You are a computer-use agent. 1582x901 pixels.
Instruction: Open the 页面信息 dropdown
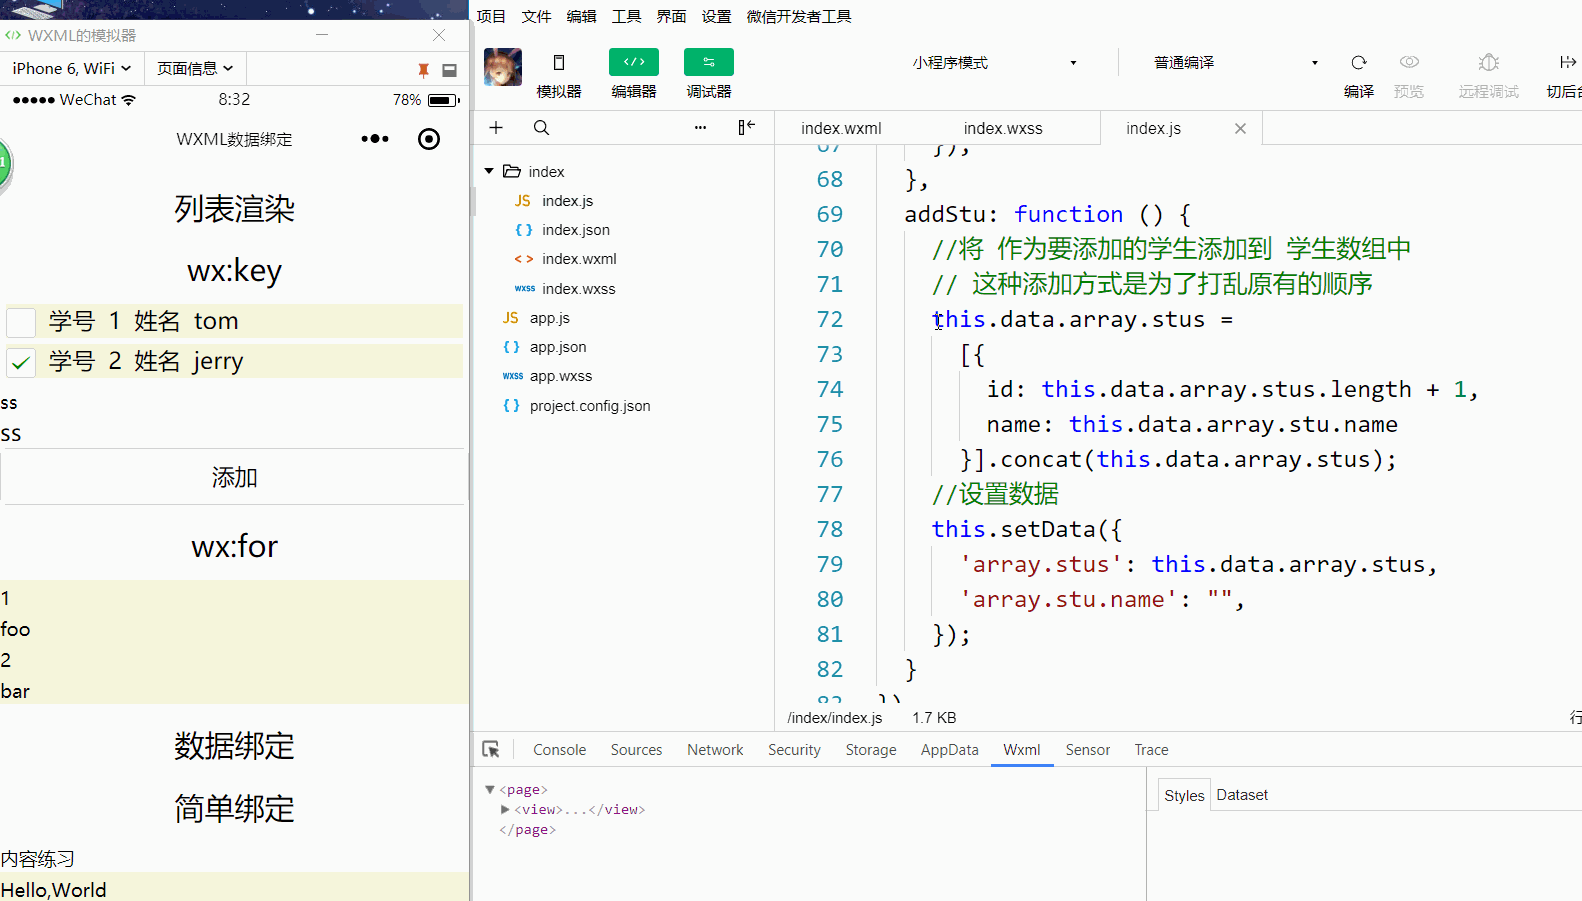click(195, 68)
